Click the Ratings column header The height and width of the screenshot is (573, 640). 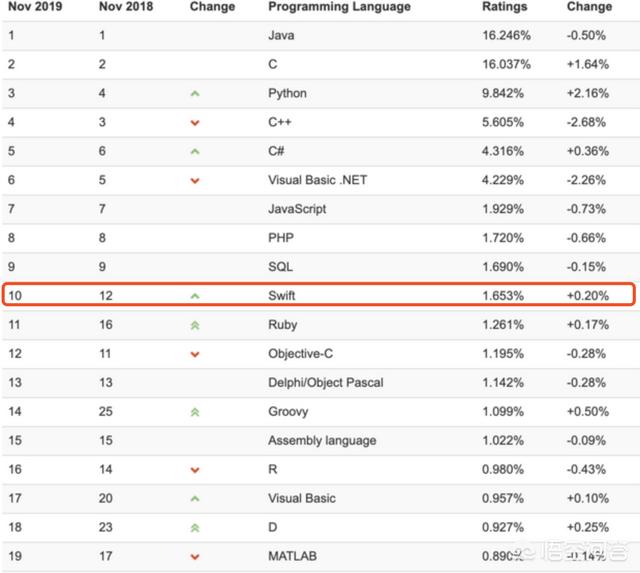coord(503,7)
